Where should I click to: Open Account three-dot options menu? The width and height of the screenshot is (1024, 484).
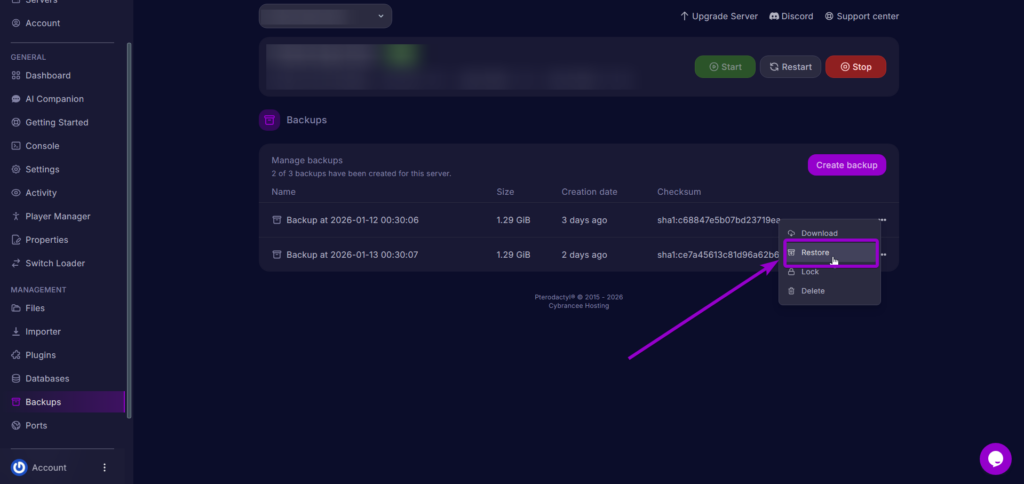coord(104,467)
